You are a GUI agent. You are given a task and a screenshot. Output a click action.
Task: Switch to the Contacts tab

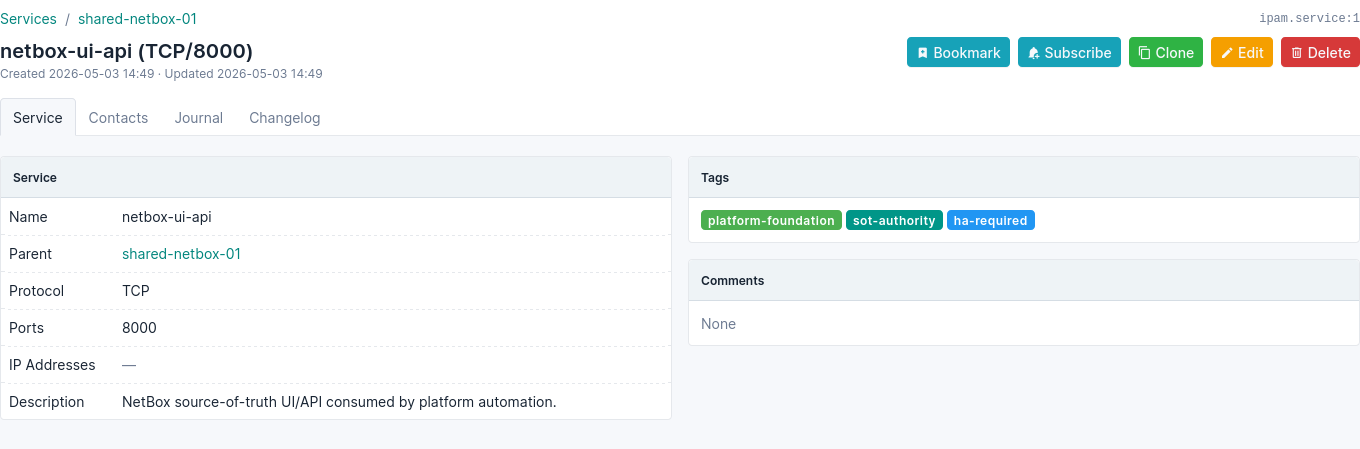tap(118, 118)
